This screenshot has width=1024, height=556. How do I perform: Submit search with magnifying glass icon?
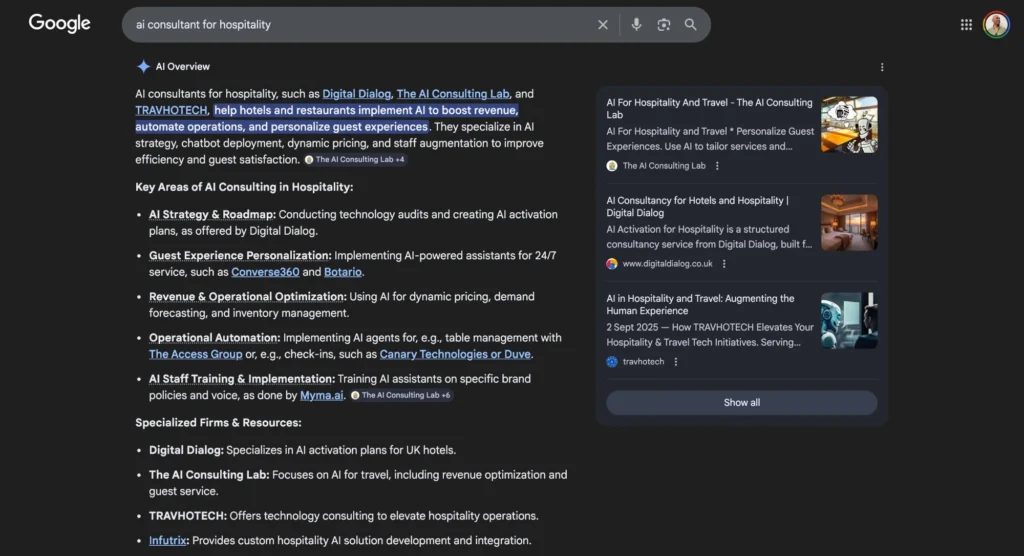click(x=690, y=25)
